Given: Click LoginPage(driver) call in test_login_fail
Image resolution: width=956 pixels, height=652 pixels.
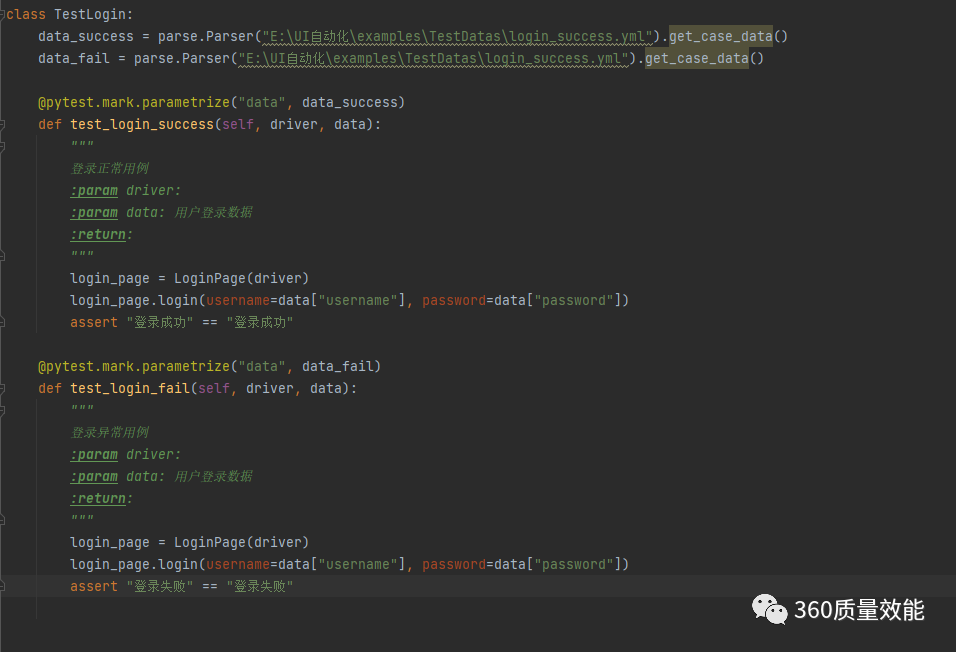Looking at the screenshot, I should pyautogui.click(x=241, y=542).
